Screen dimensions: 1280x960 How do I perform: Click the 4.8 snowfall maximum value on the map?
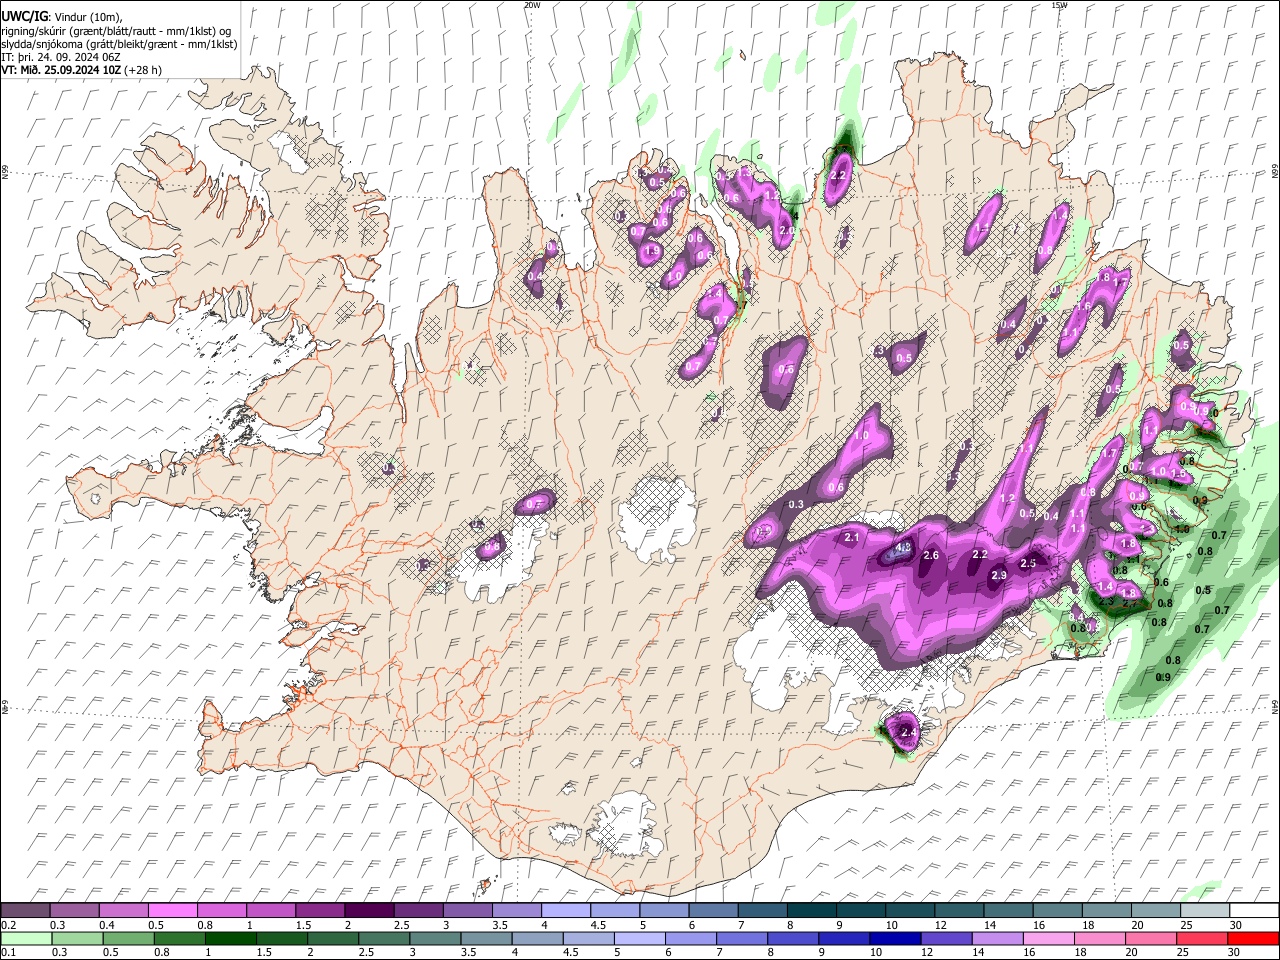[903, 548]
